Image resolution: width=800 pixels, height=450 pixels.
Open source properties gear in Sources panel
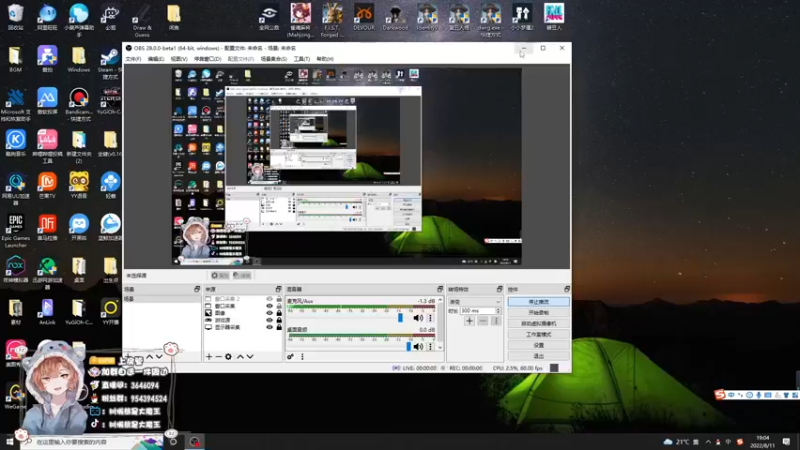click(x=229, y=357)
